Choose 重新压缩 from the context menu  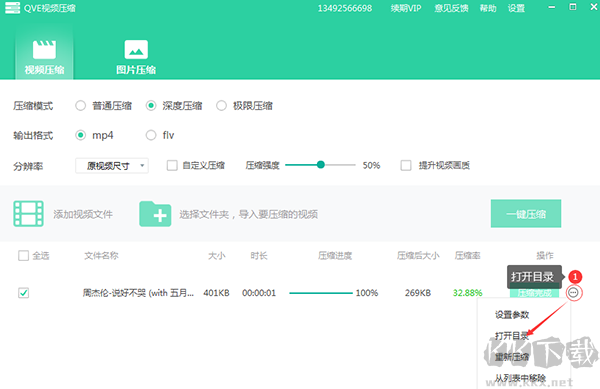coord(512,357)
